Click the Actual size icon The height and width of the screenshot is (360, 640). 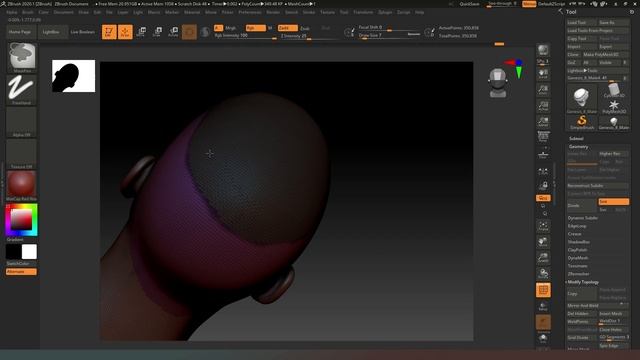coord(543,106)
